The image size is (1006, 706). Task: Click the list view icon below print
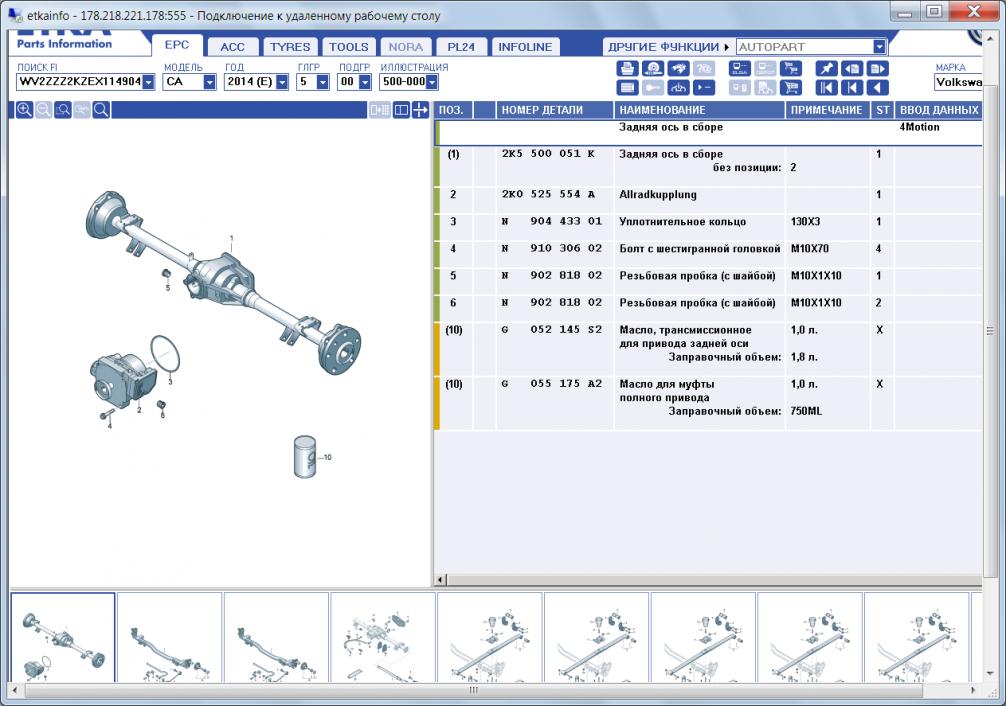tap(627, 87)
